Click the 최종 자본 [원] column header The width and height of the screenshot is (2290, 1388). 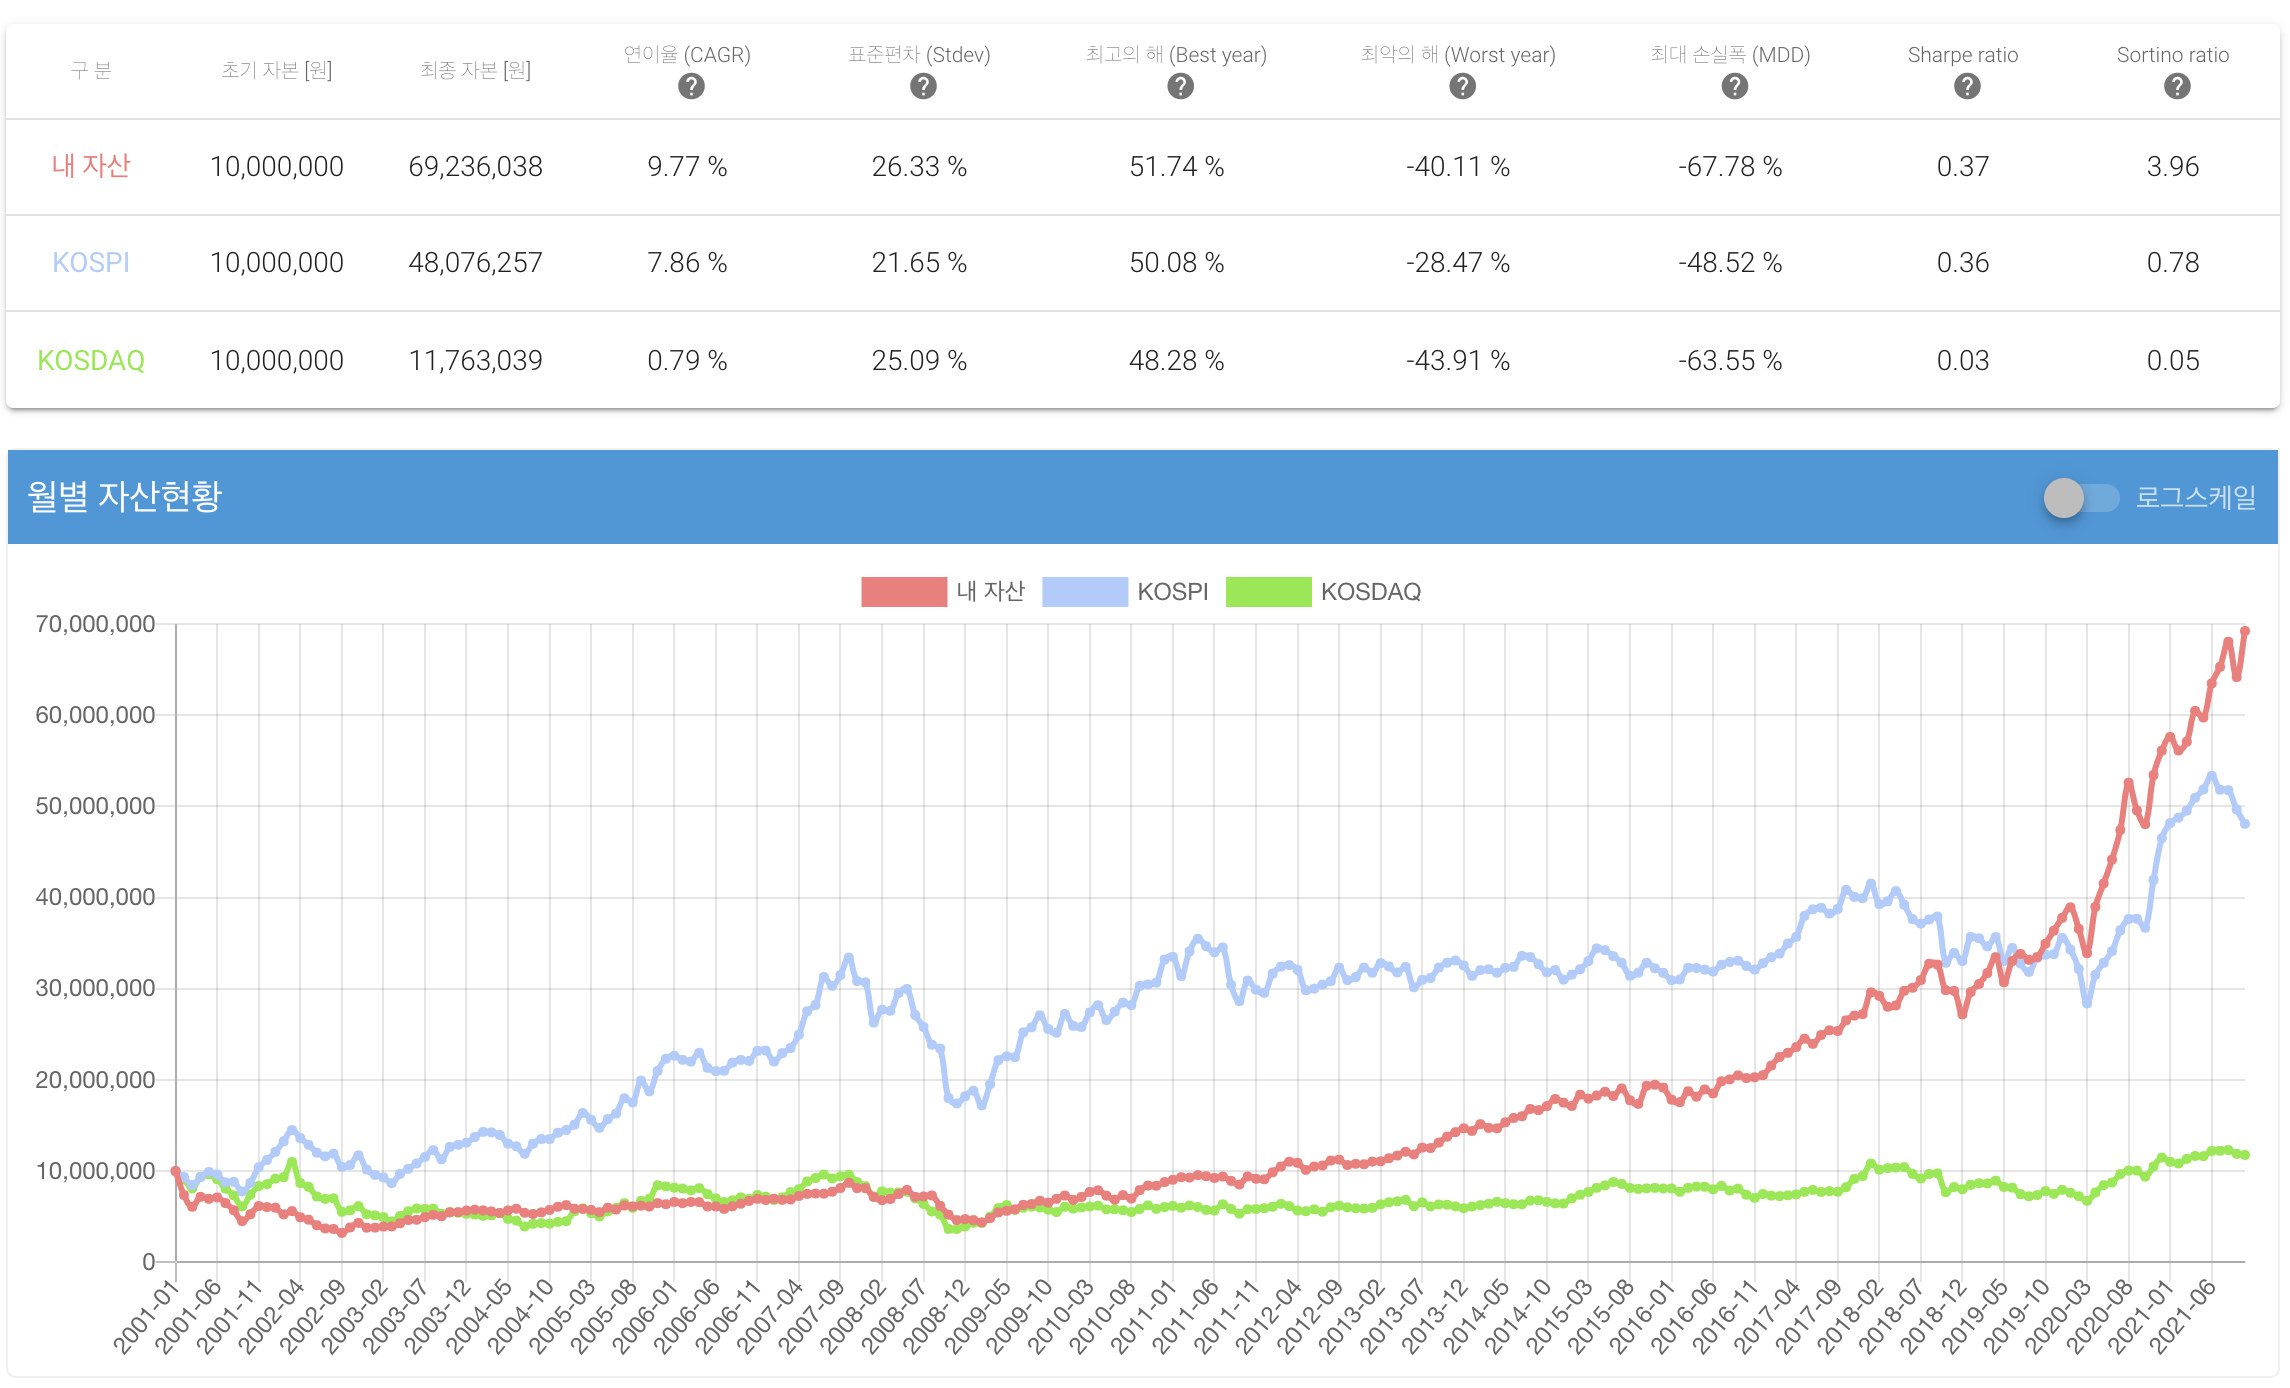coord(475,70)
